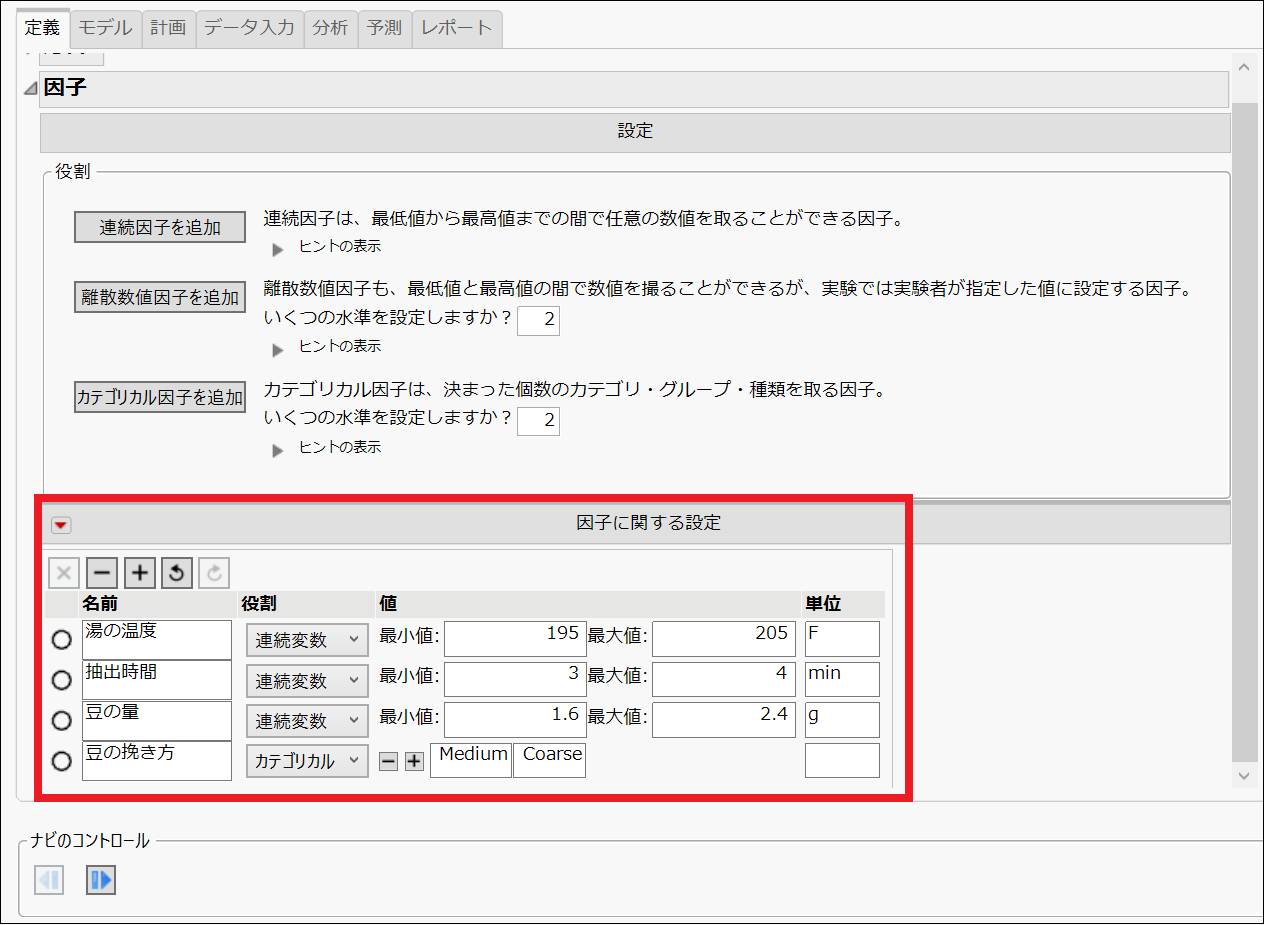Click the カテゴリカル因子を追加 button

[x=160, y=397]
